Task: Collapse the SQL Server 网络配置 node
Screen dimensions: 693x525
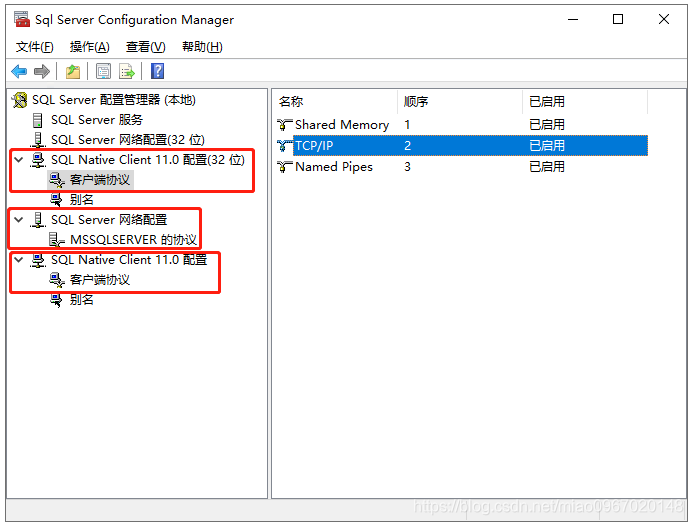Action: [19, 219]
